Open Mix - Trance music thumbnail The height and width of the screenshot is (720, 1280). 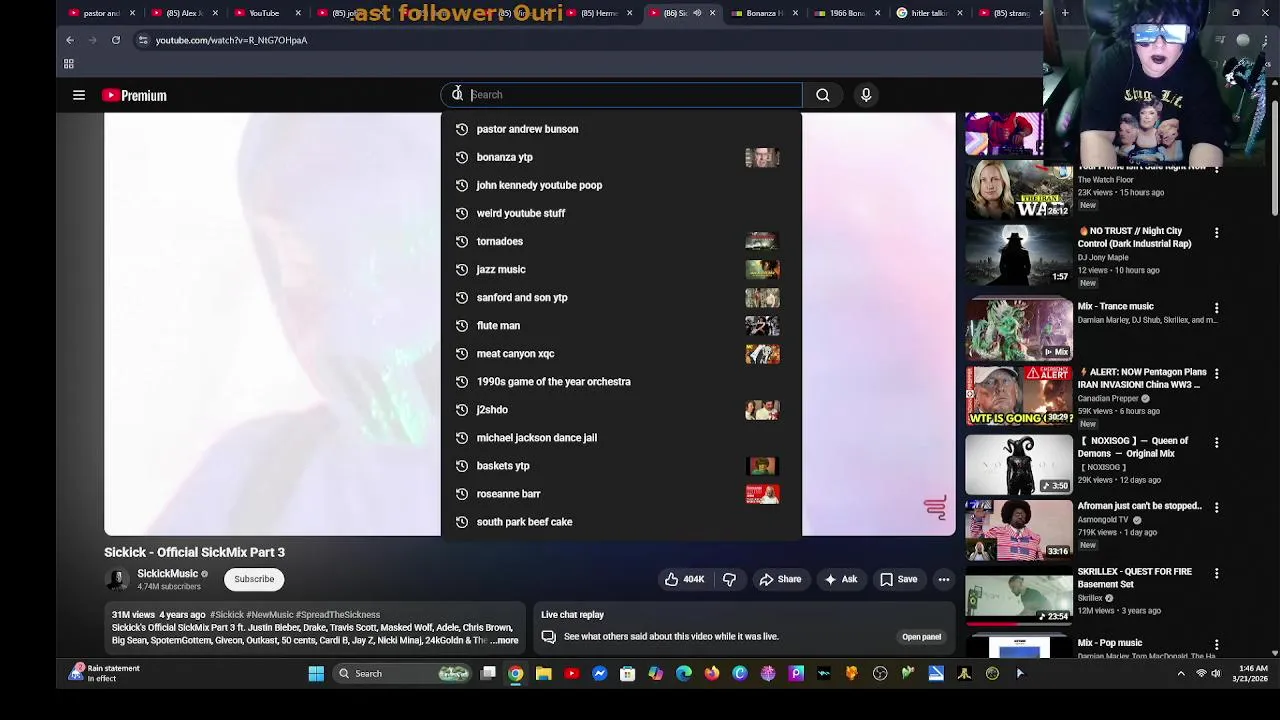coord(1018,329)
